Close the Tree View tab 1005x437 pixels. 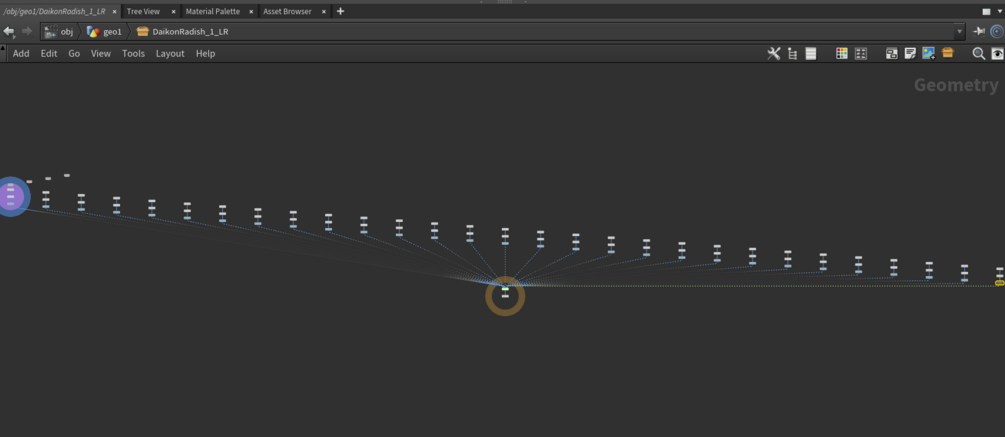coord(173,12)
